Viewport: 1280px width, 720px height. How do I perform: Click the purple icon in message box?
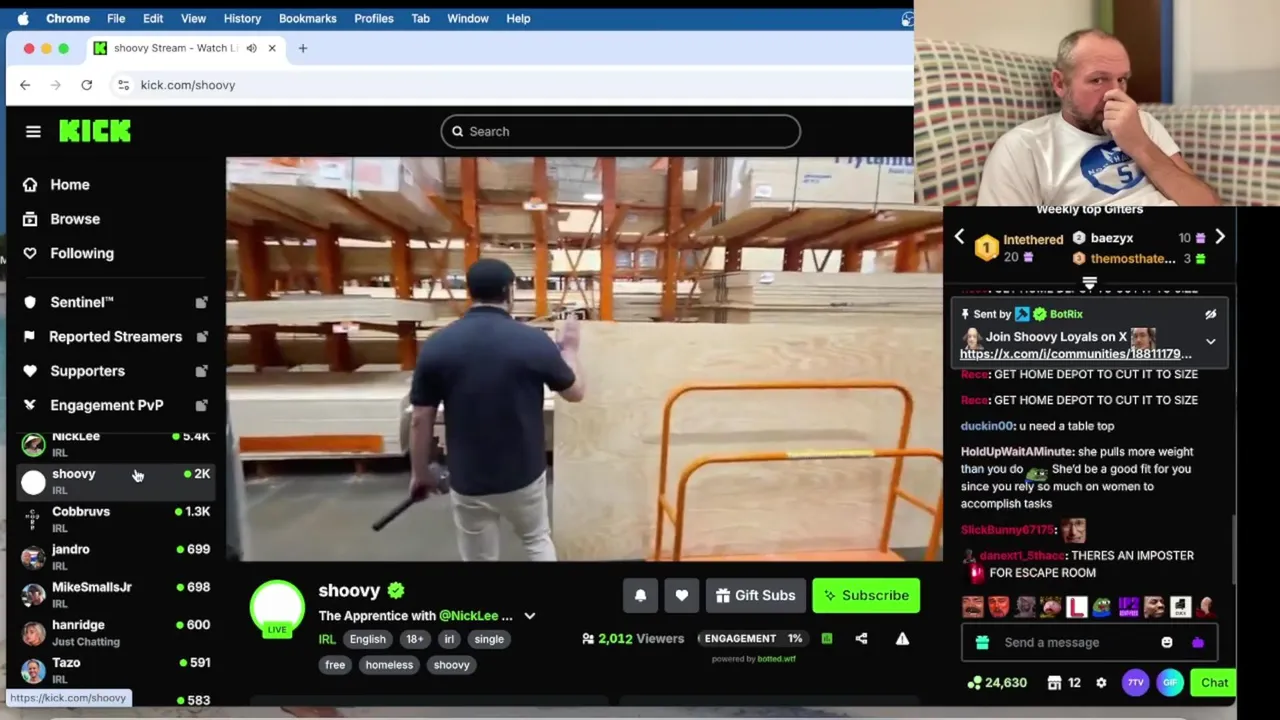[1198, 642]
